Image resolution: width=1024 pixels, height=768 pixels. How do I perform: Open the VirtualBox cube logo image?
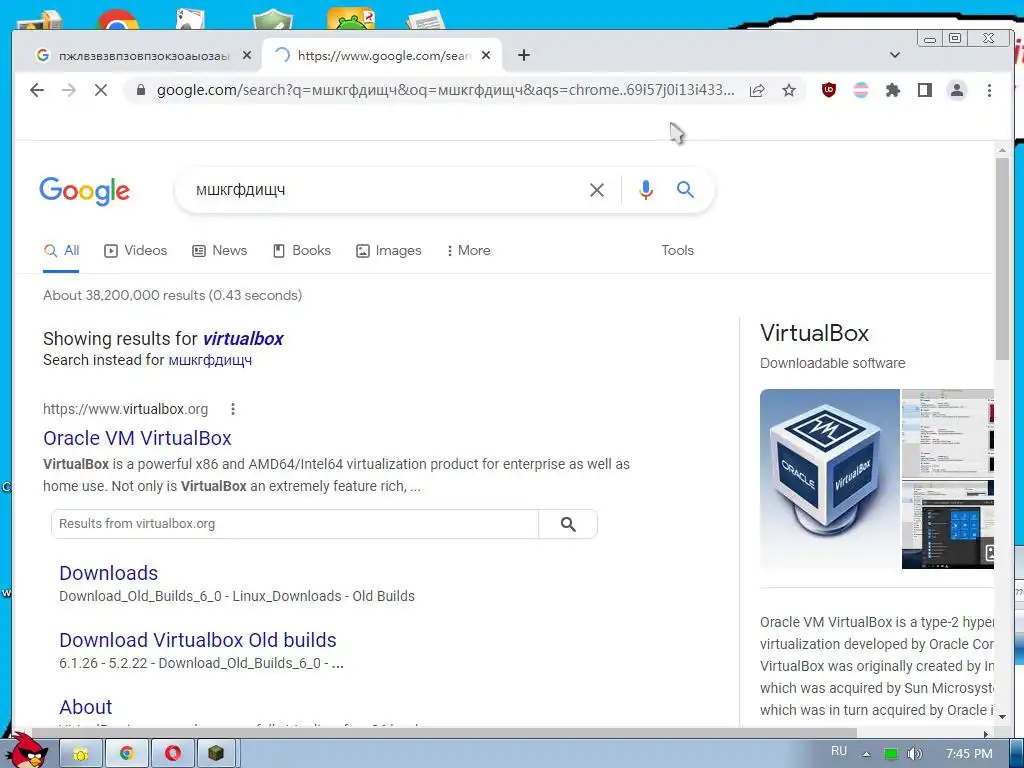click(829, 479)
